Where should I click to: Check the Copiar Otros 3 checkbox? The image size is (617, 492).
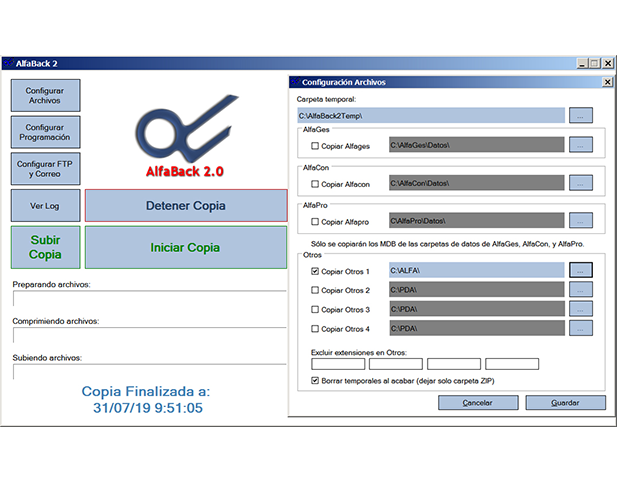coord(315,309)
